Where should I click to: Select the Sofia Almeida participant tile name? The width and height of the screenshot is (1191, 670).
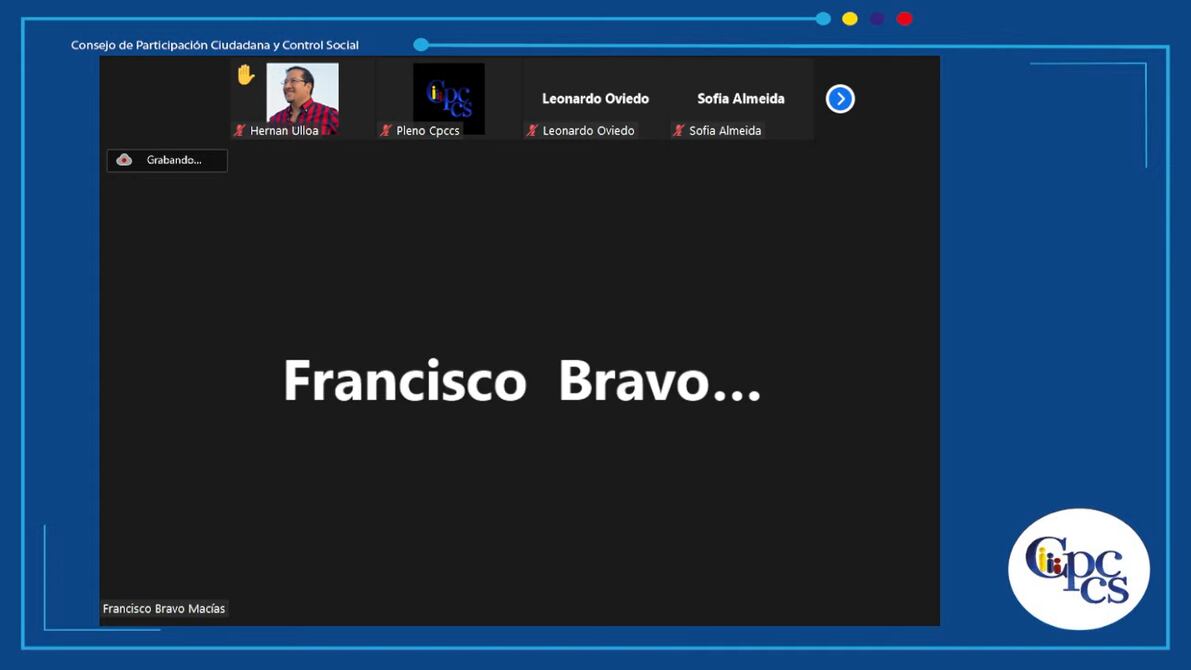pos(741,99)
